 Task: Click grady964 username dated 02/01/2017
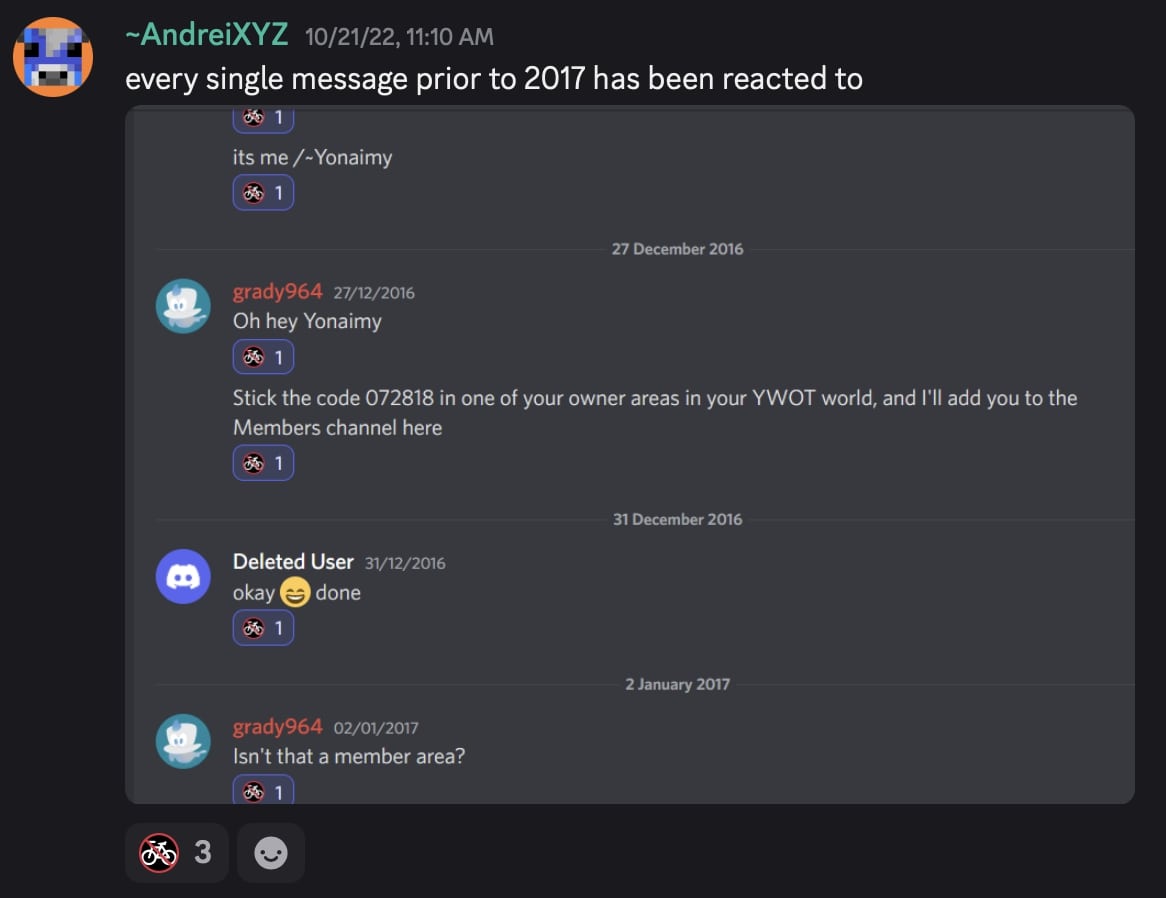coord(277,727)
